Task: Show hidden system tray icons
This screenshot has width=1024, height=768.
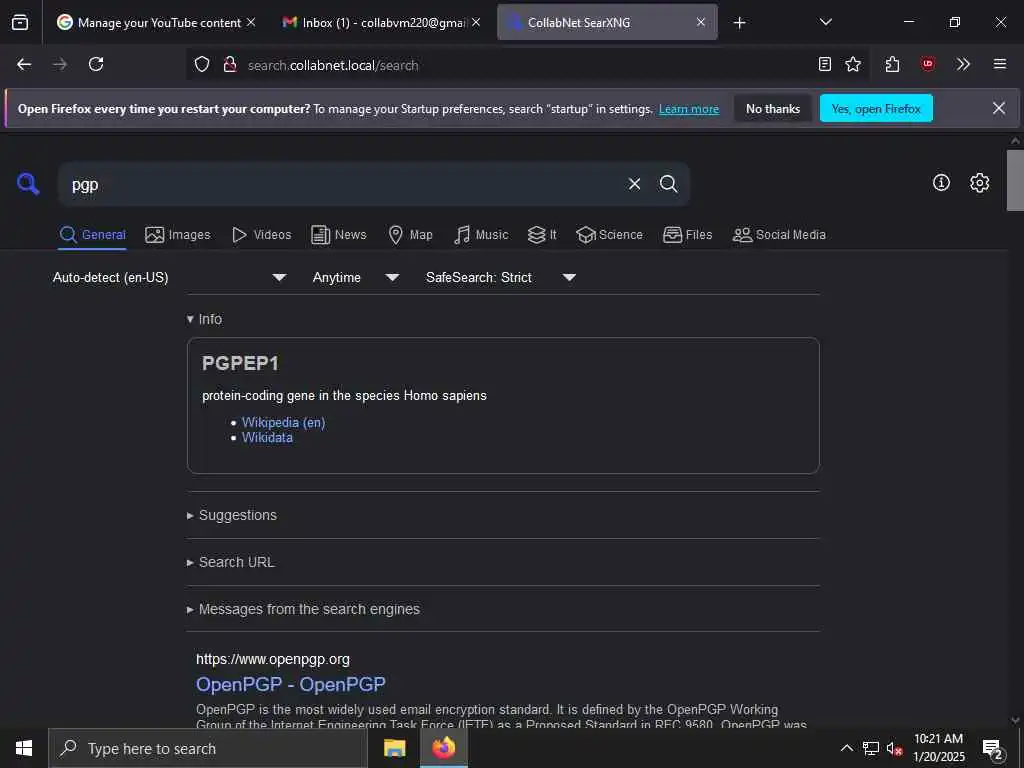Action: point(846,748)
